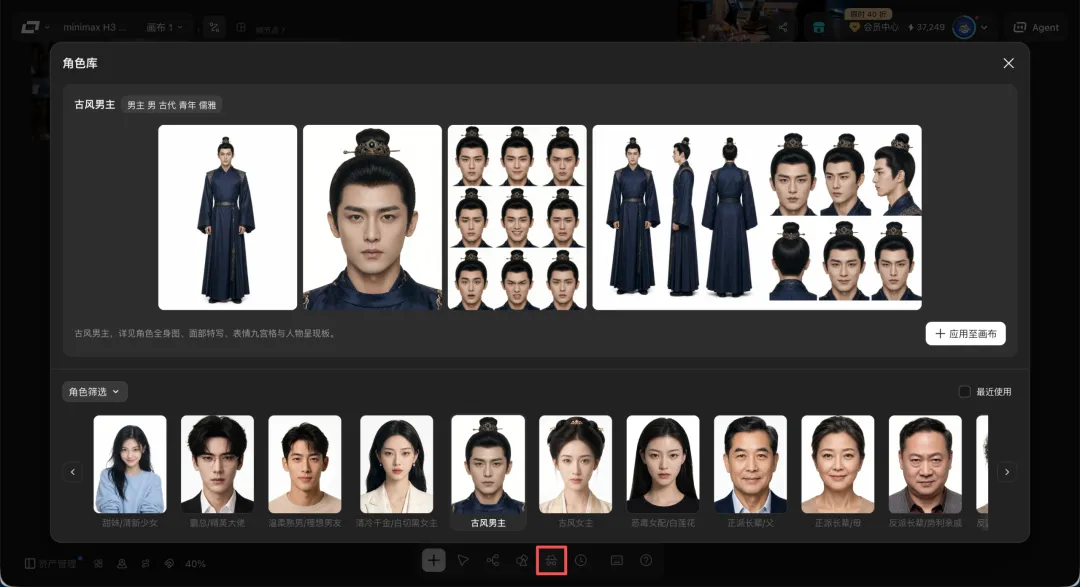Viewport: 1080px width, 587px height.
Task: Open the Agent panel
Action: pyautogui.click(x=1036, y=28)
